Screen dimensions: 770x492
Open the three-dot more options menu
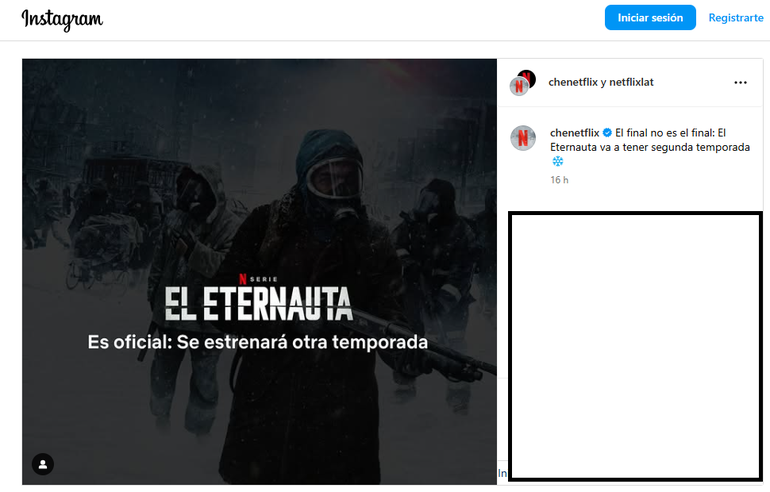740,82
